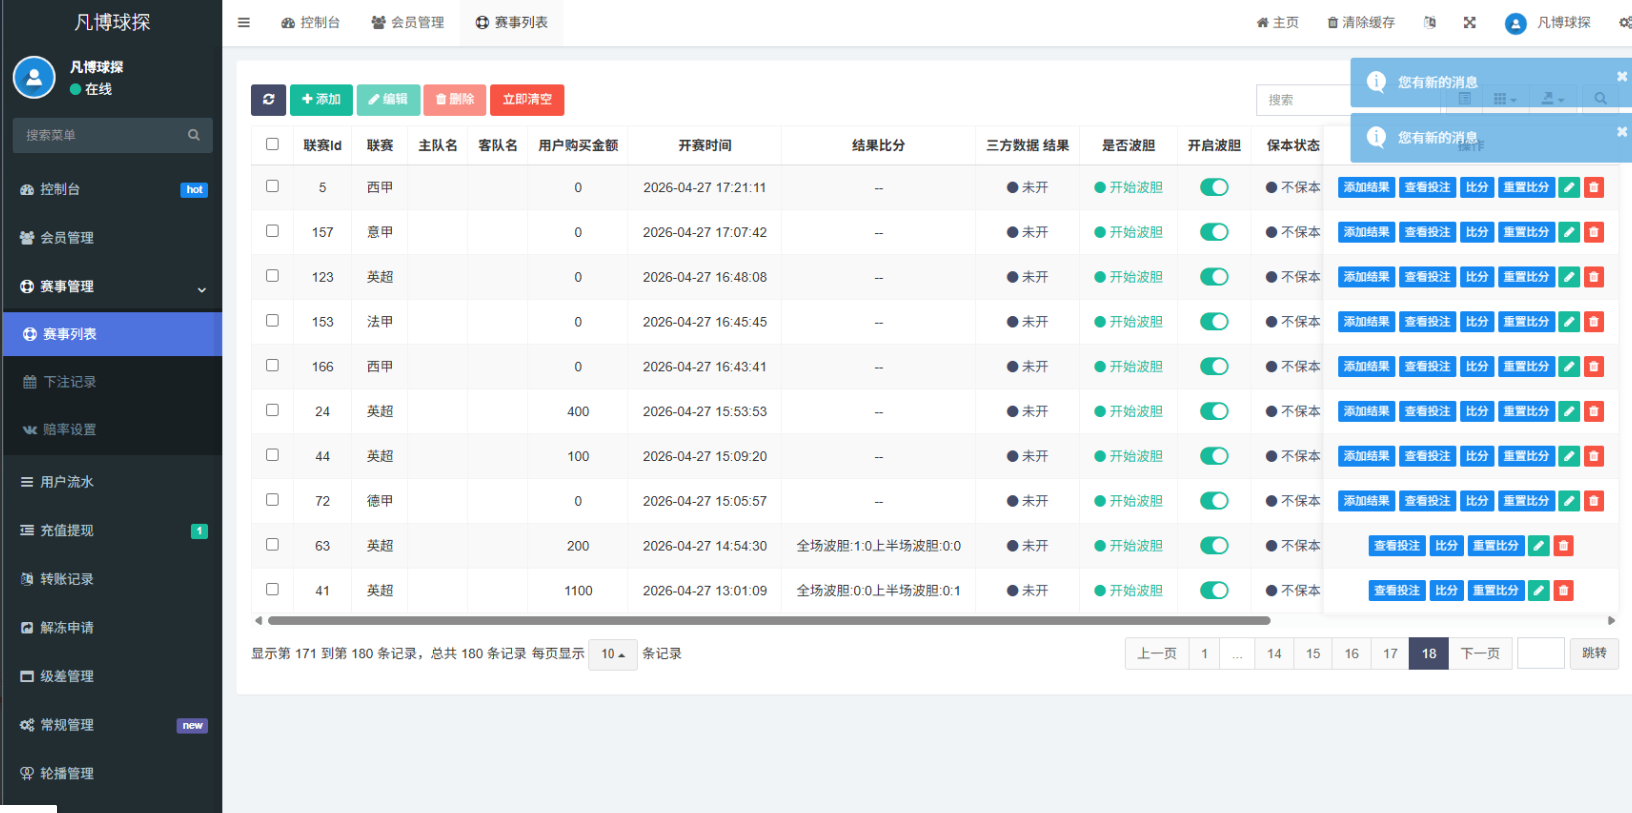Click red delete trash for league Id 44
Viewport: 1632px width, 813px height.
coord(1594,456)
